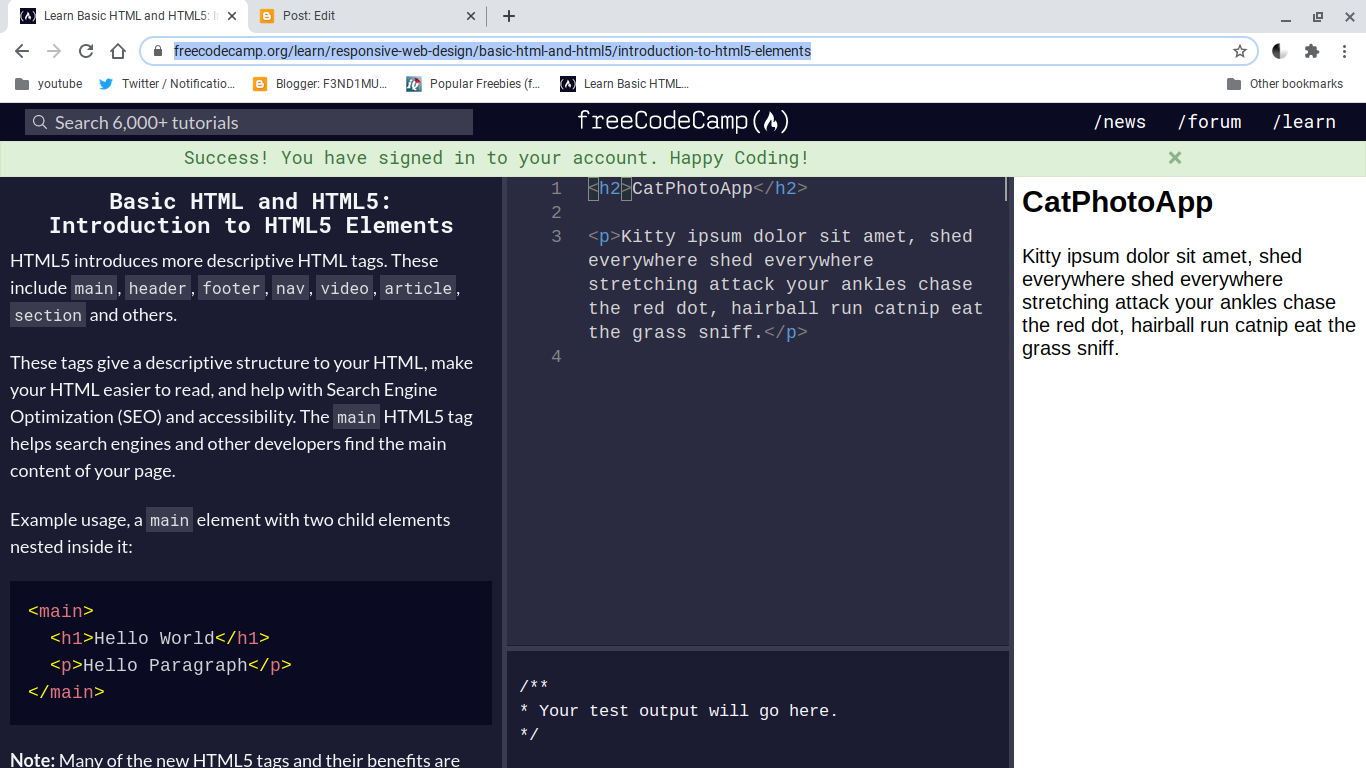Image resolution: width=1366 pixels, height=768 pixels.
Task: Click the 'video' inline code tag
Action: click(345, 288)
